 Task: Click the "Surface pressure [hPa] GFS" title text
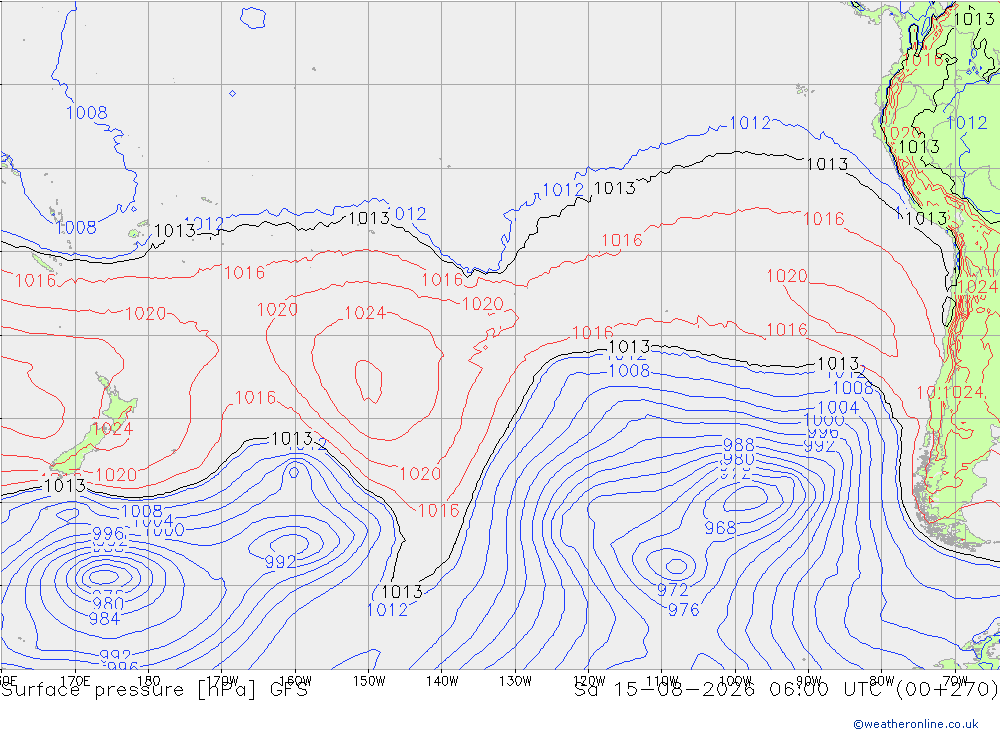[x=154, y=690]
